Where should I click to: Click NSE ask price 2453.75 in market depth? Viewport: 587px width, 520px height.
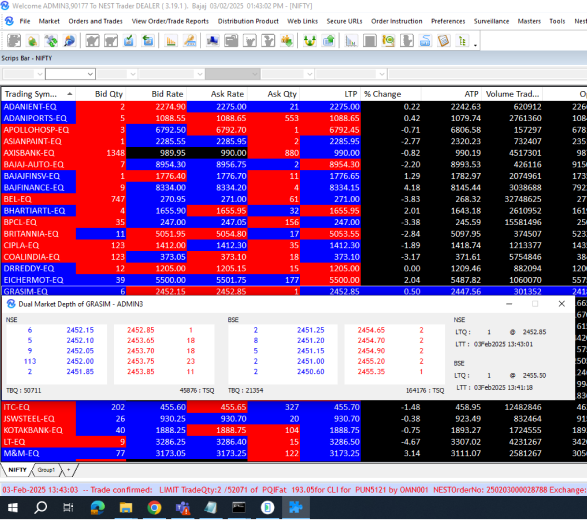[140, 361]
